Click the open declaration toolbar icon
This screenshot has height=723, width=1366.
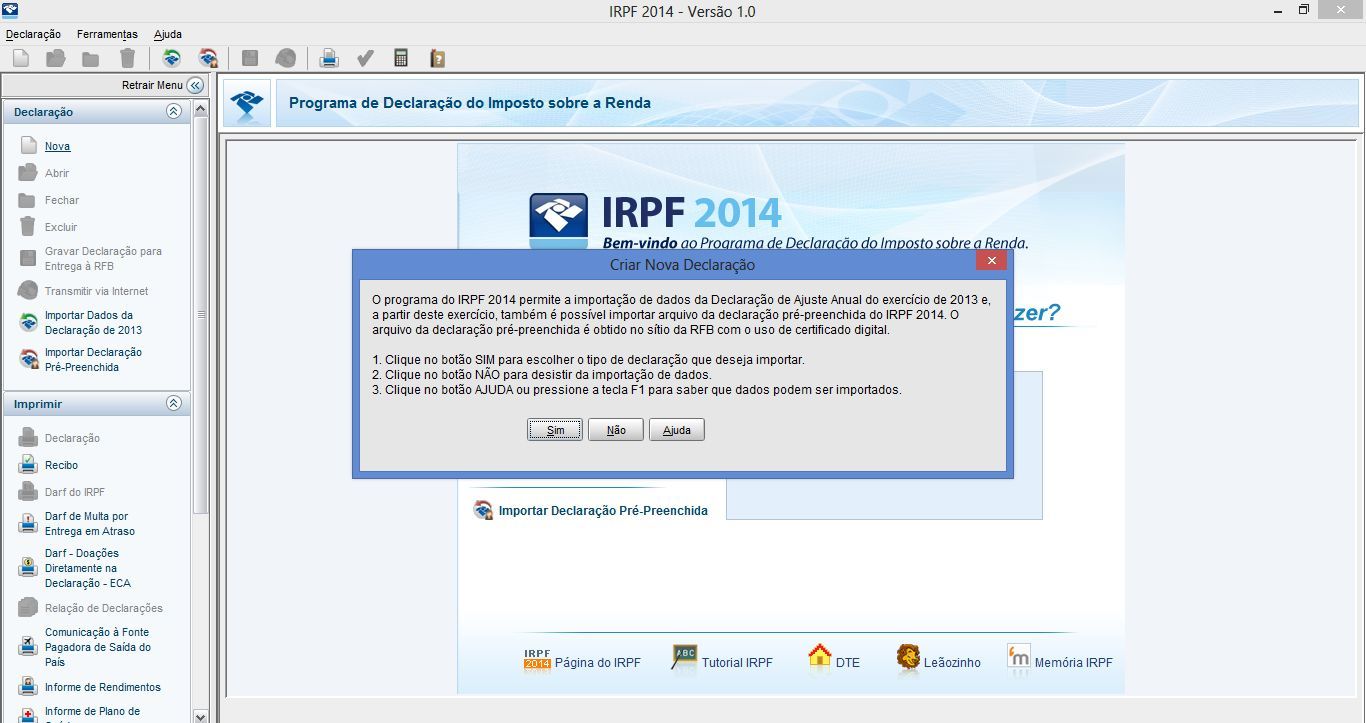56,58
